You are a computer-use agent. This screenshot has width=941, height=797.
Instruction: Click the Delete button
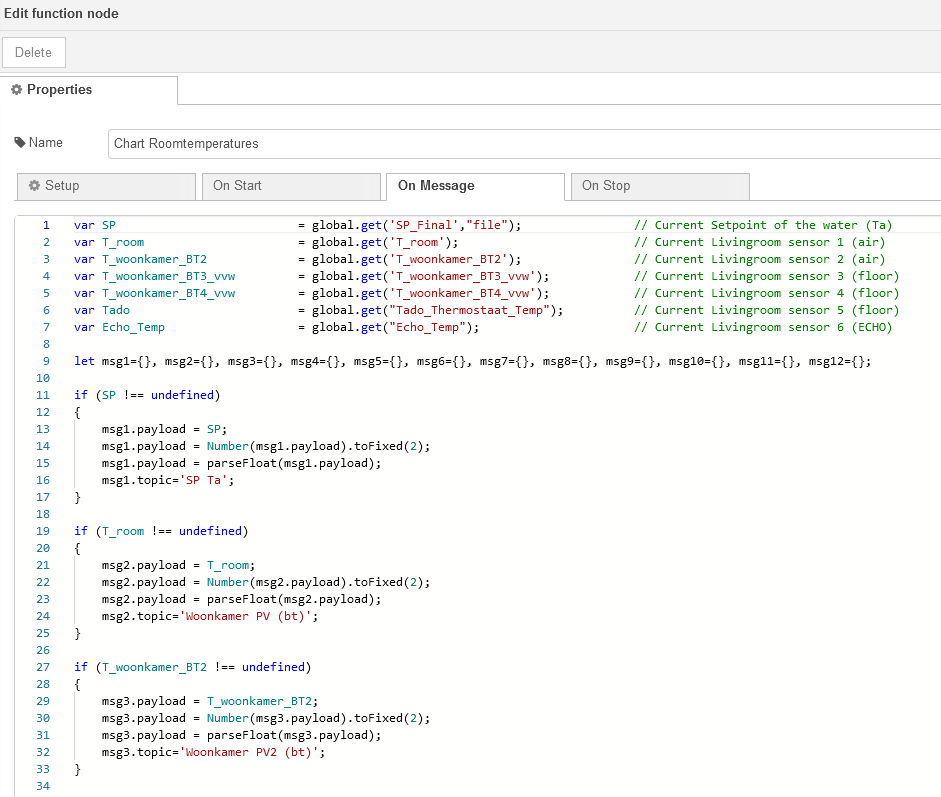(34, 51)
